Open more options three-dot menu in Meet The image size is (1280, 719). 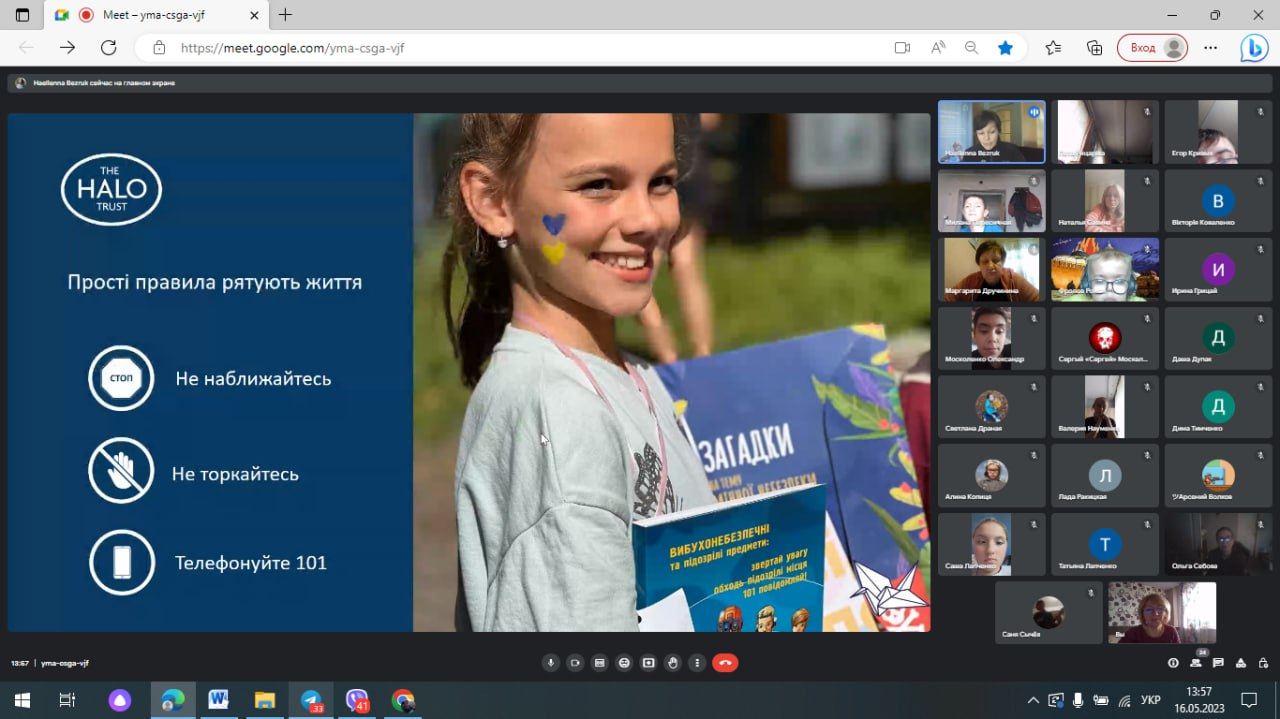(x=697, y=663)
